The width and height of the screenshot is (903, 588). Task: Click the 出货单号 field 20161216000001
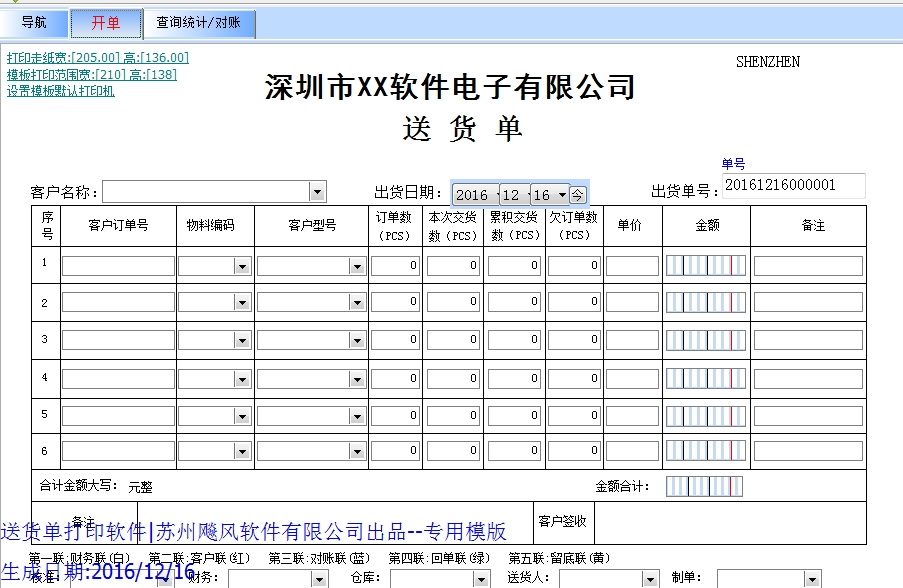(794, 185)
